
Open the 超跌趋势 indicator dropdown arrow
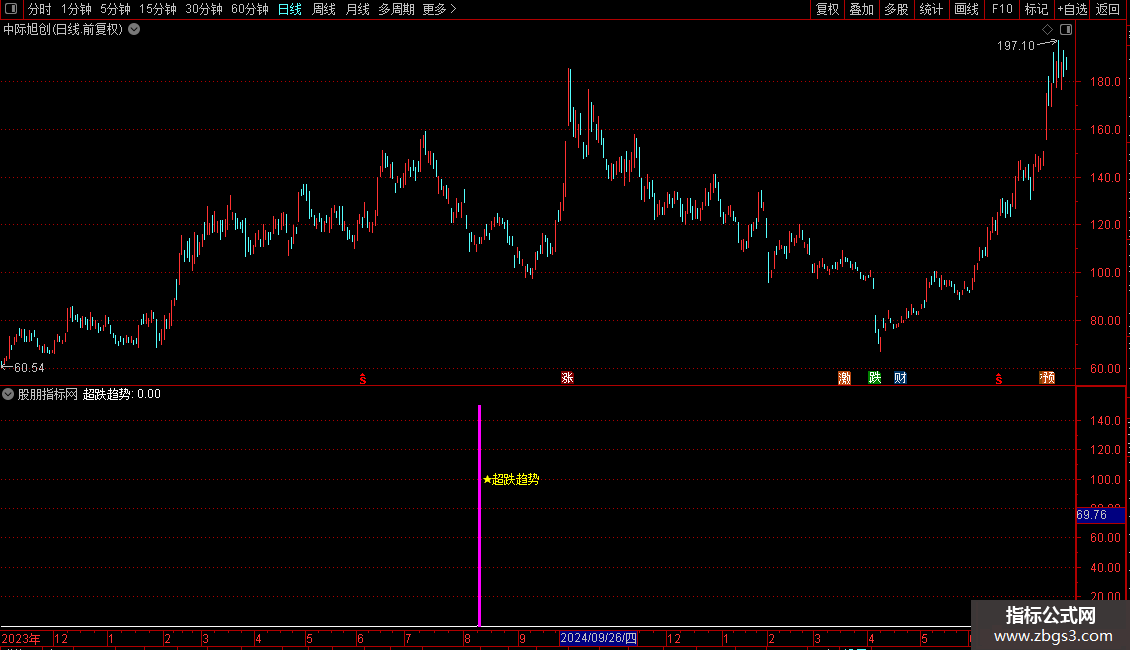click(8, 394)
